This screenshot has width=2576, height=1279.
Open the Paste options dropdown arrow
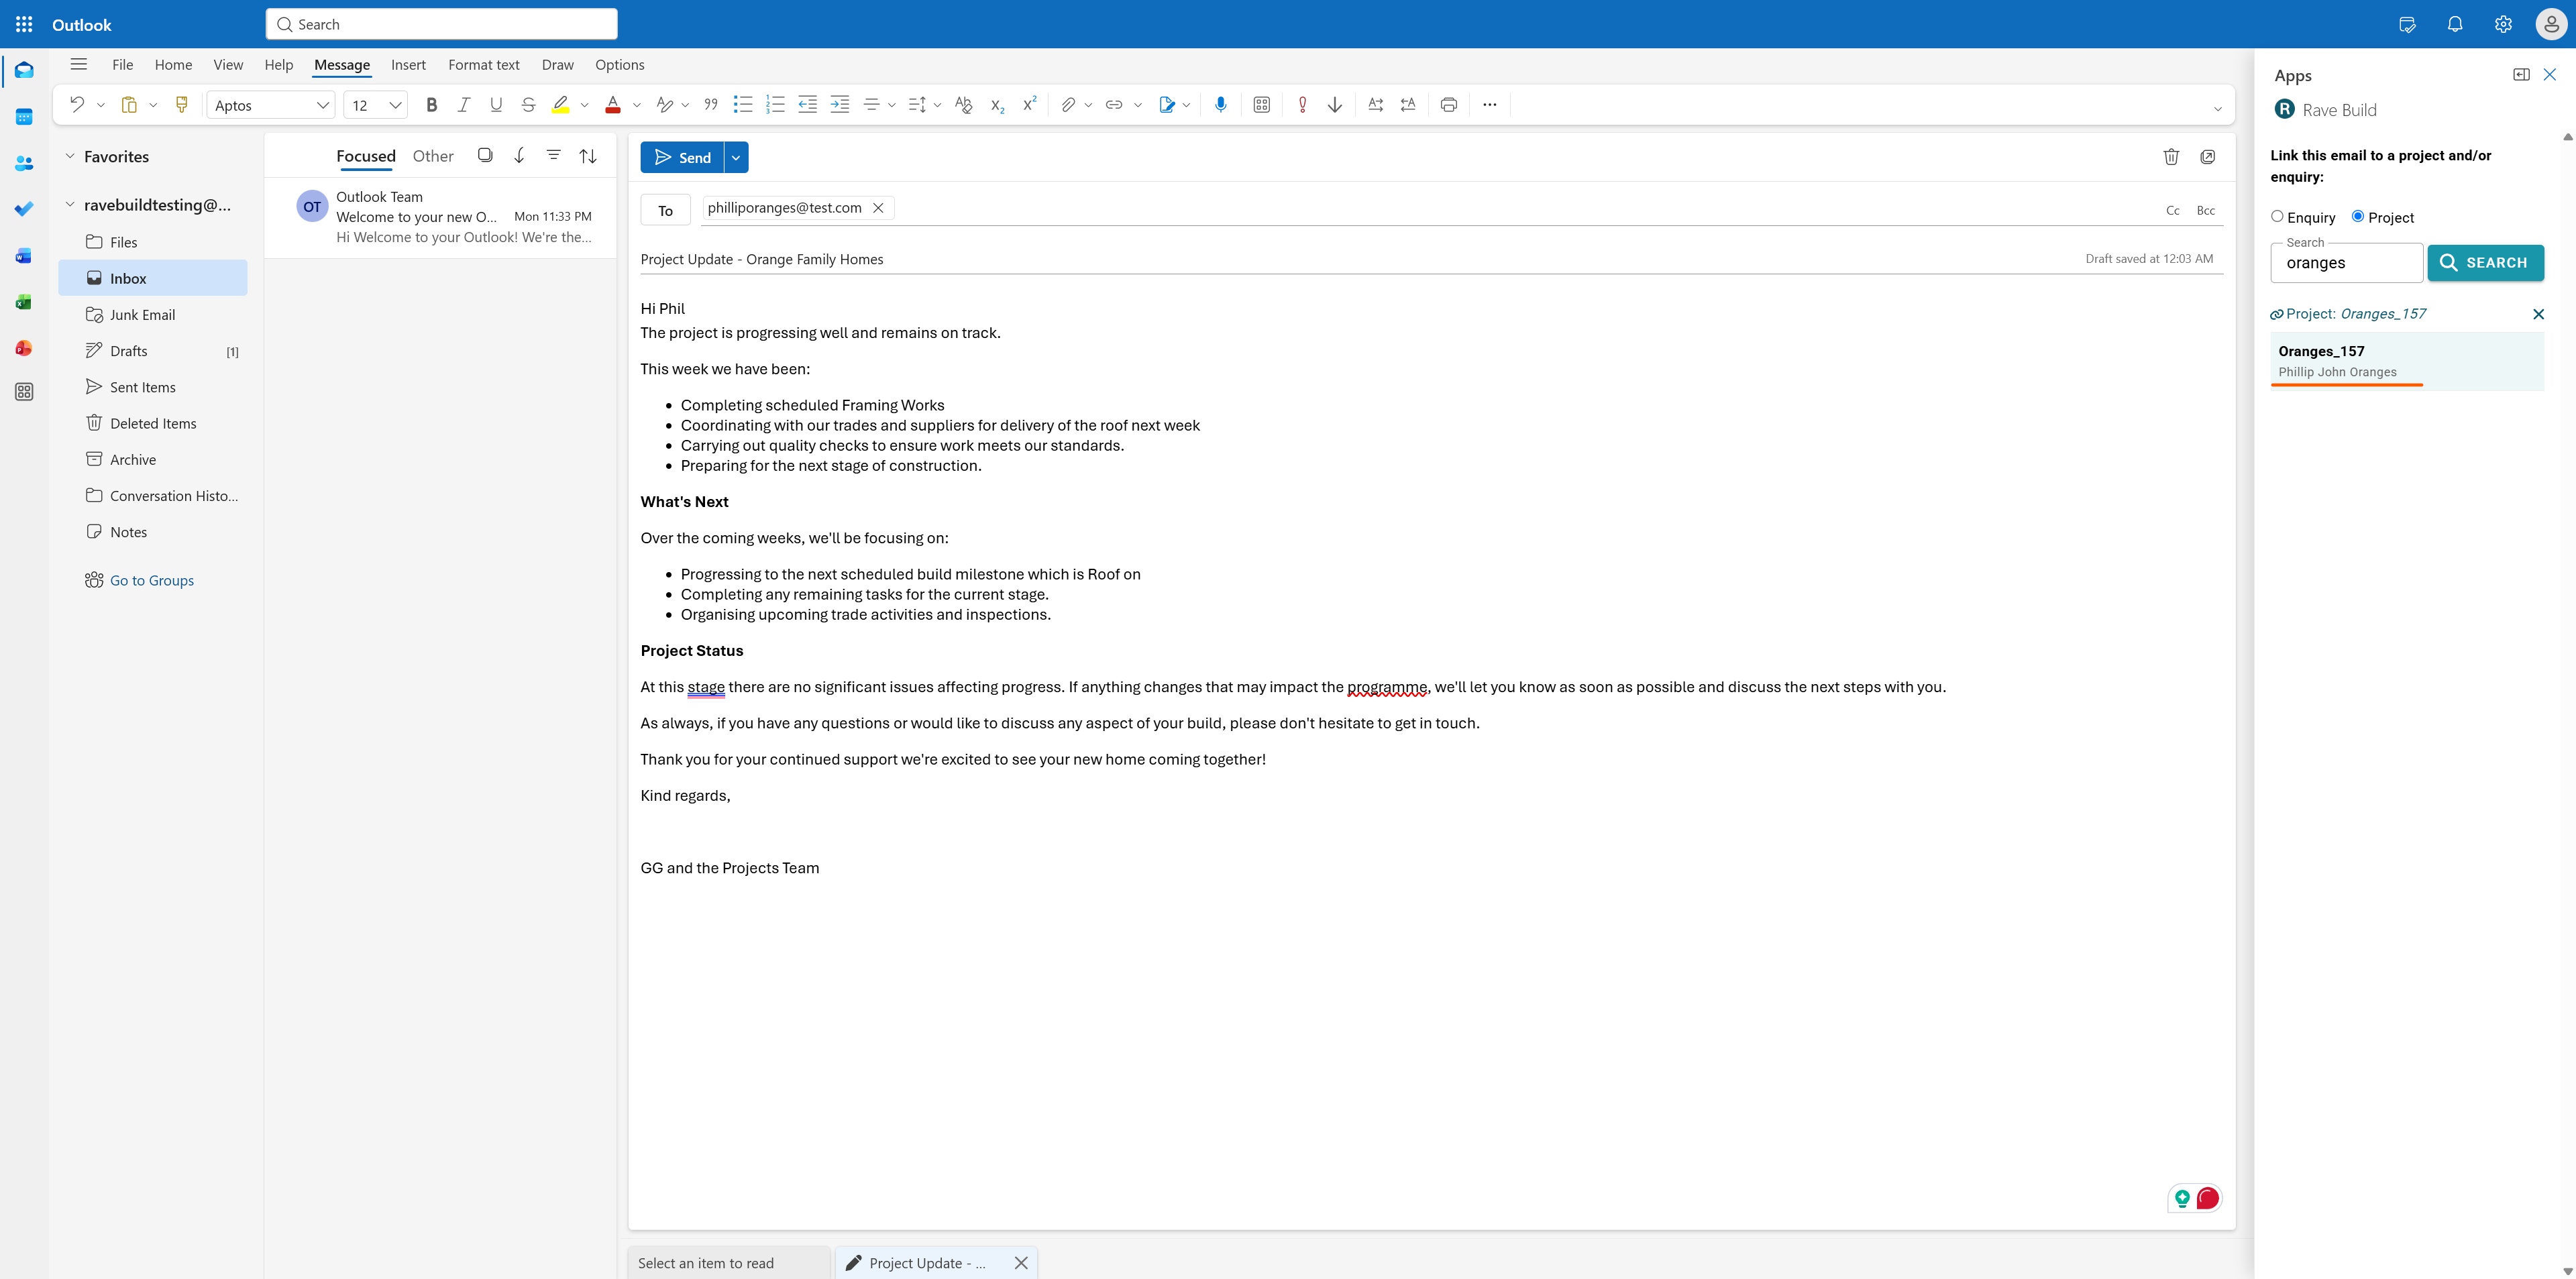(x=153, y=105)
